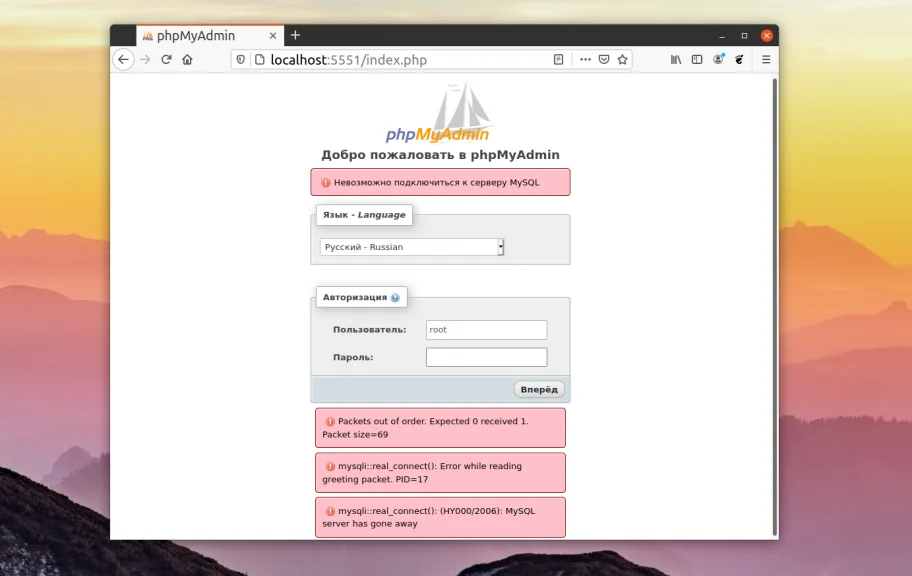
Task: Open the hamburger application menu
Action: click(x=766, y=59)
